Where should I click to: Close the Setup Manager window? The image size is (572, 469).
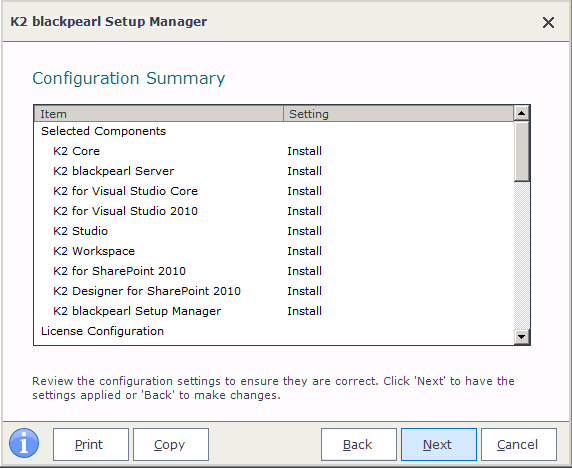[x=548, y=23]
